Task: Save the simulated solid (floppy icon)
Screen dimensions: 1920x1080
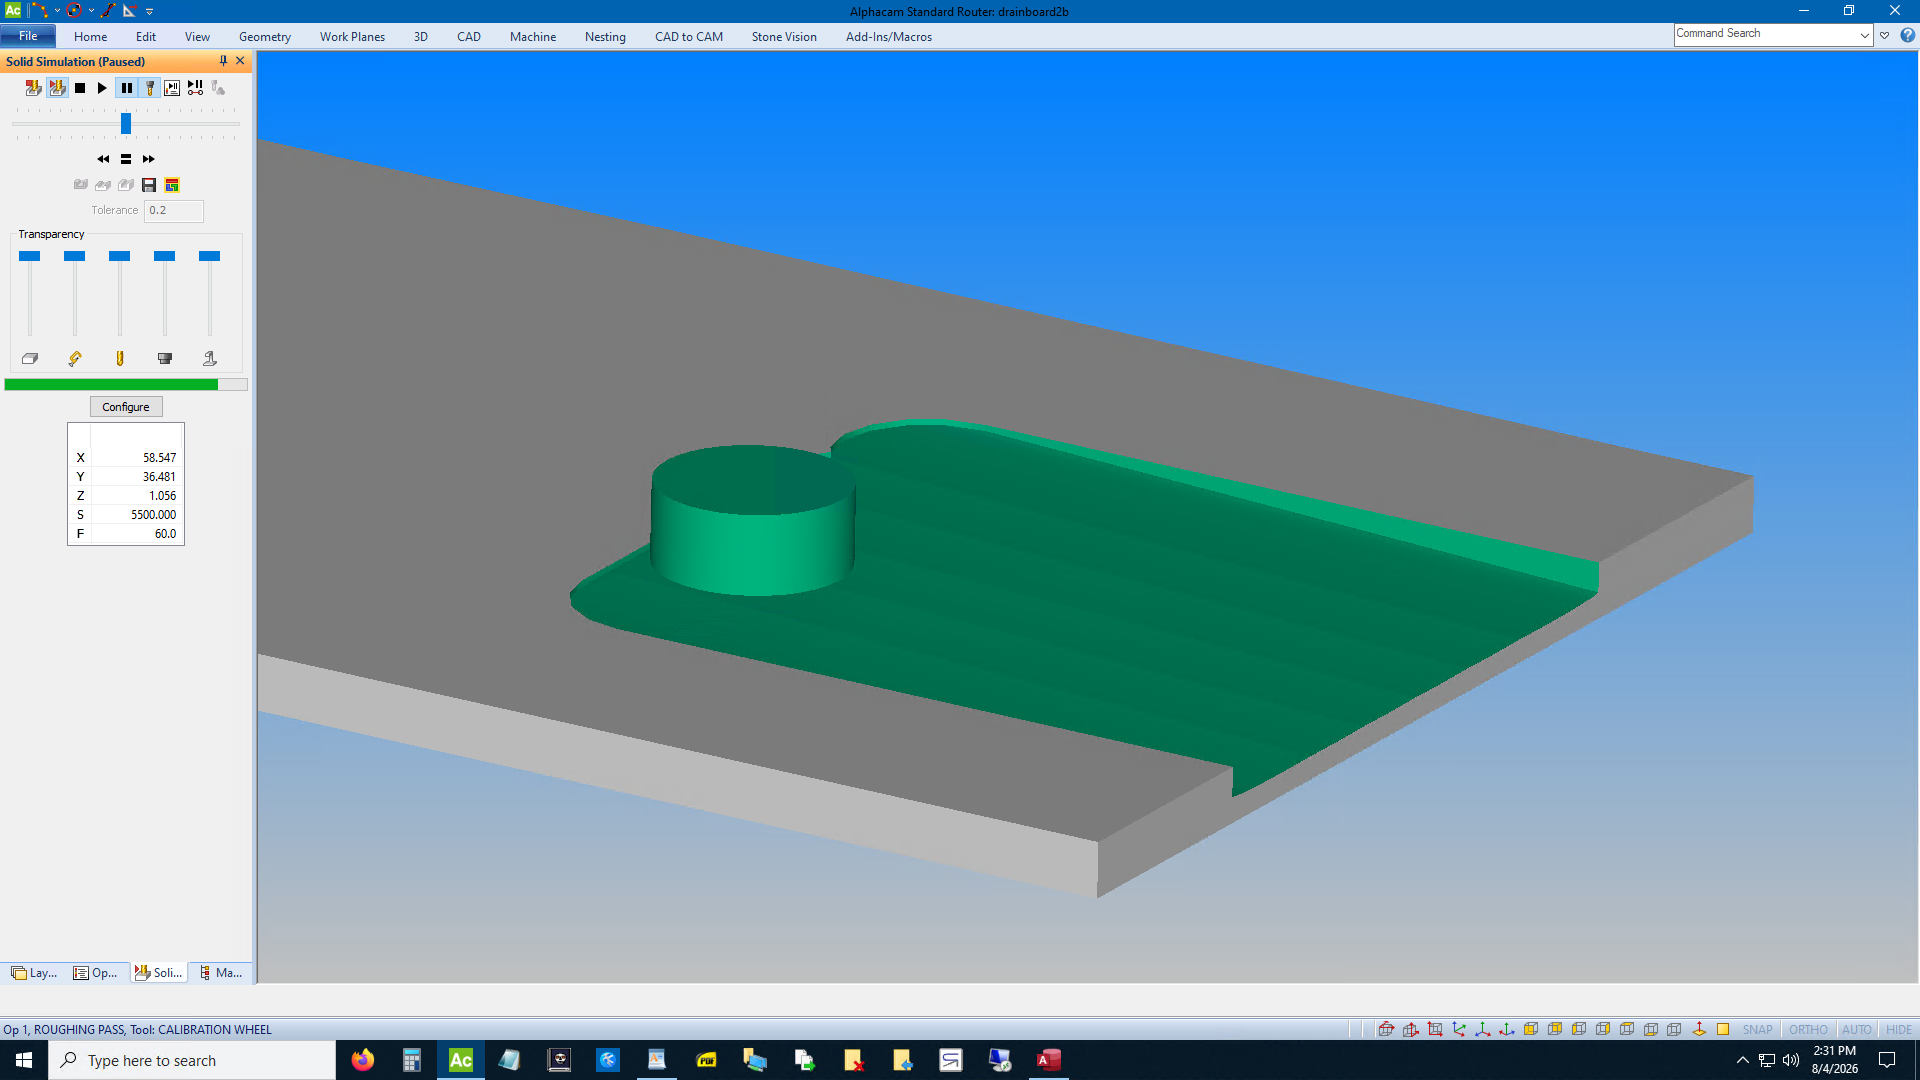Action: click(149, 185)
